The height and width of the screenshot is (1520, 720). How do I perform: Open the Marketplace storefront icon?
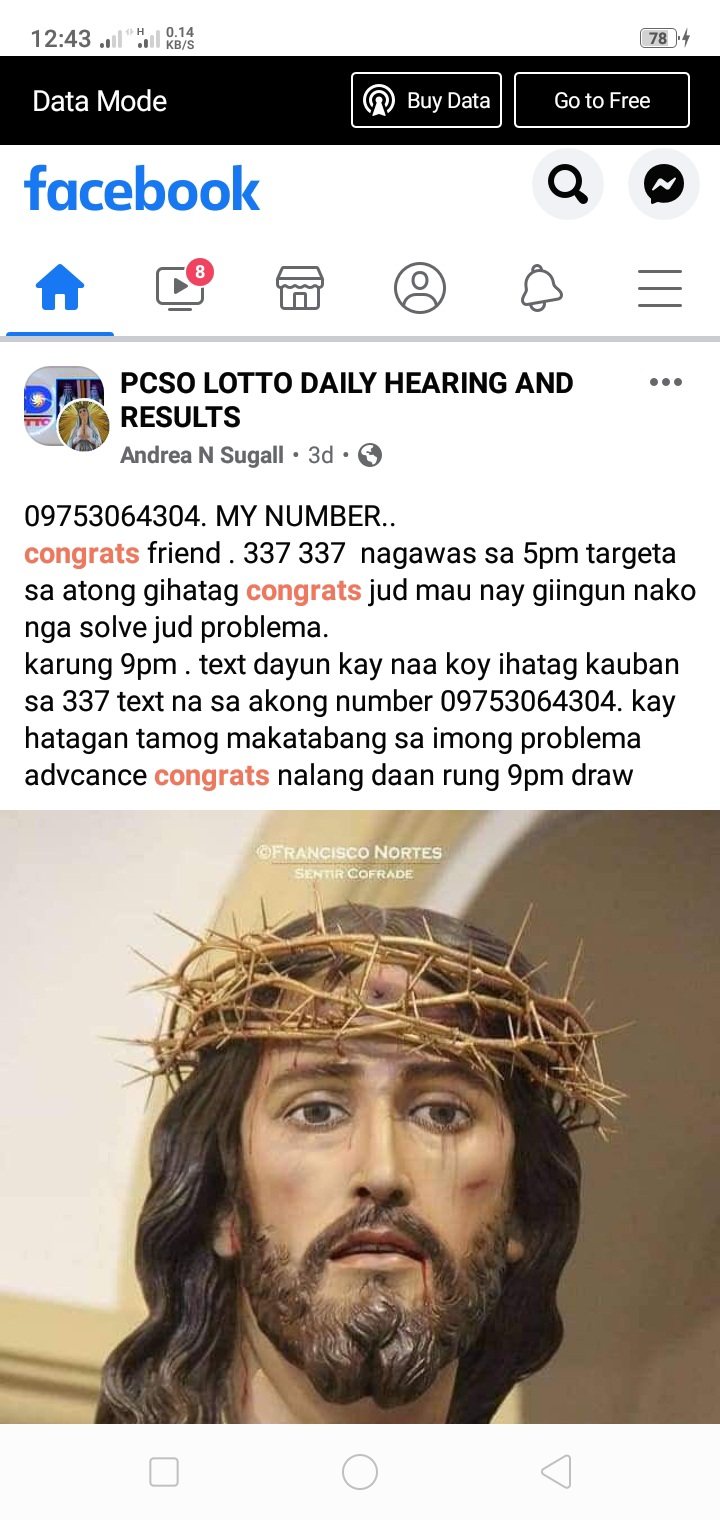300,288
